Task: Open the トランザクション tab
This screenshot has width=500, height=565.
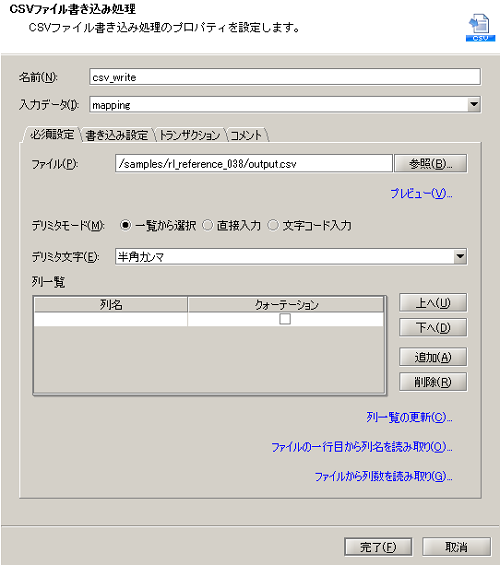Action: click(189, 135)
